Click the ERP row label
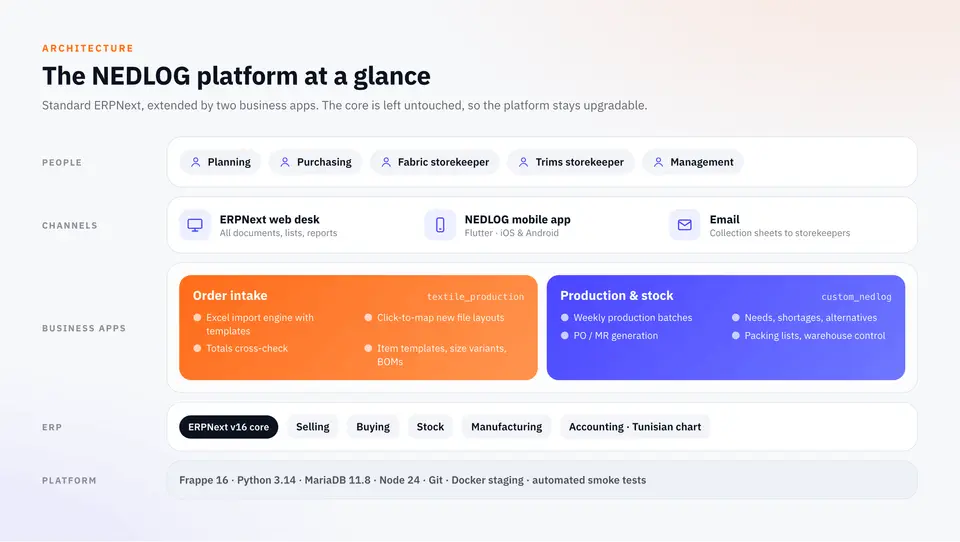Viewport: 960px width, 542px height. click(52, 427)
